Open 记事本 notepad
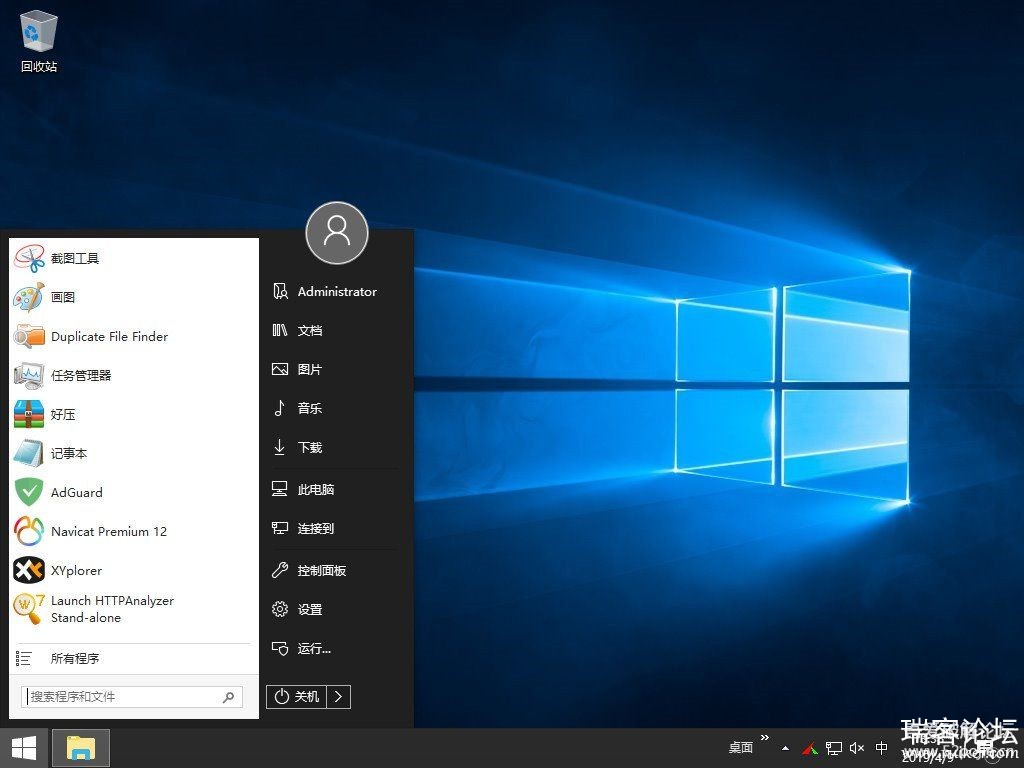The height and width of the screenshot is (768, 1024). (134, 453)
